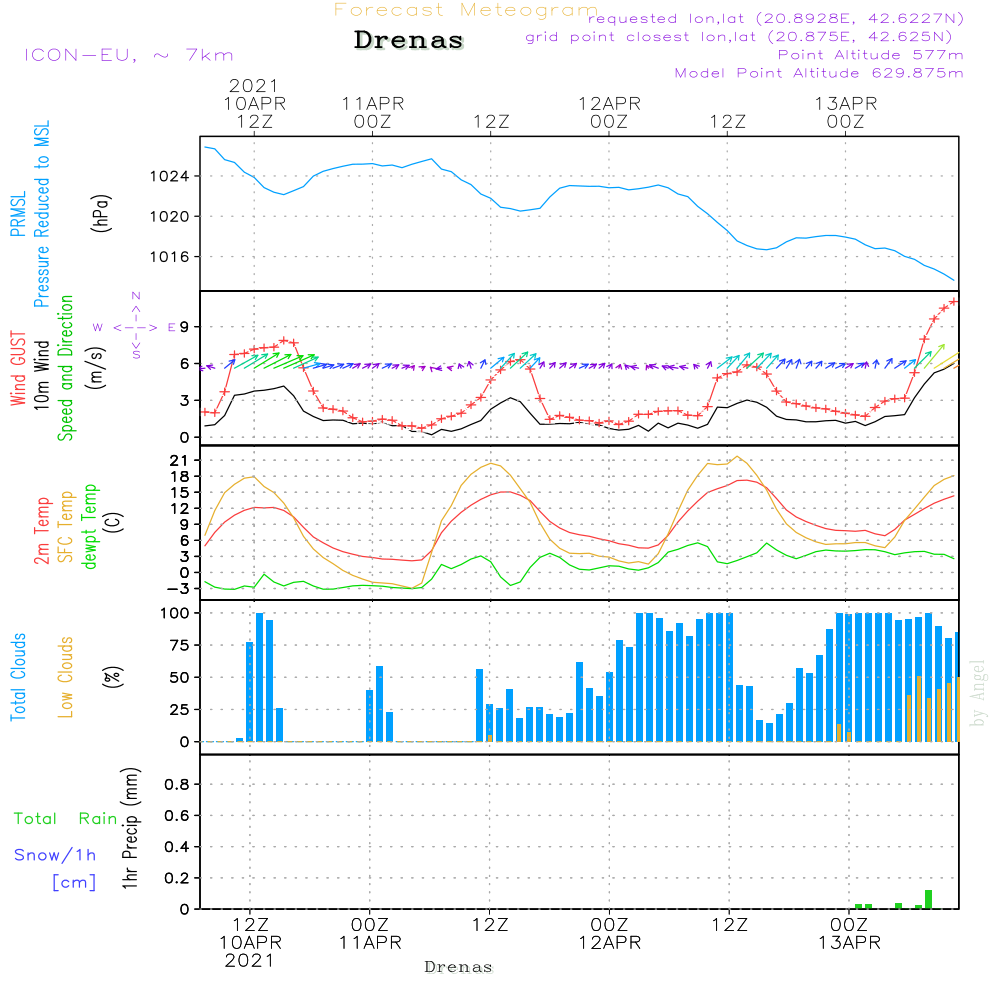
Task: Click the compass rose direction indicator
Action: (x=135, y=327)
